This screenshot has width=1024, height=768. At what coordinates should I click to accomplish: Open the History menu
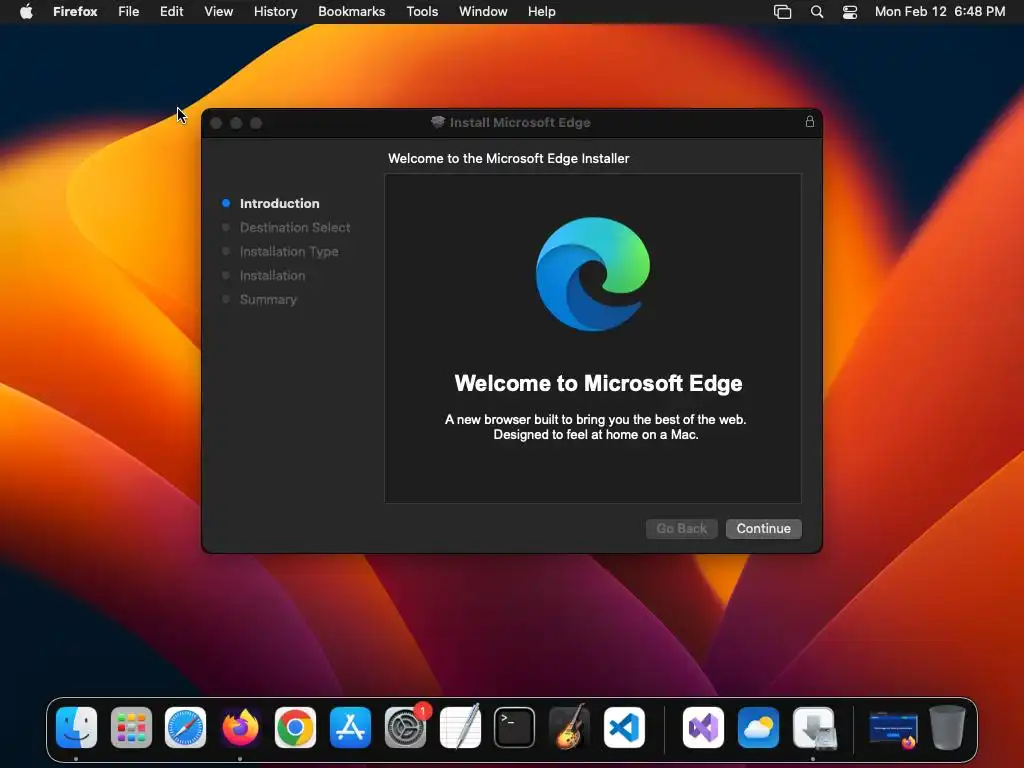pyautogui.click(x=276, y=11)
